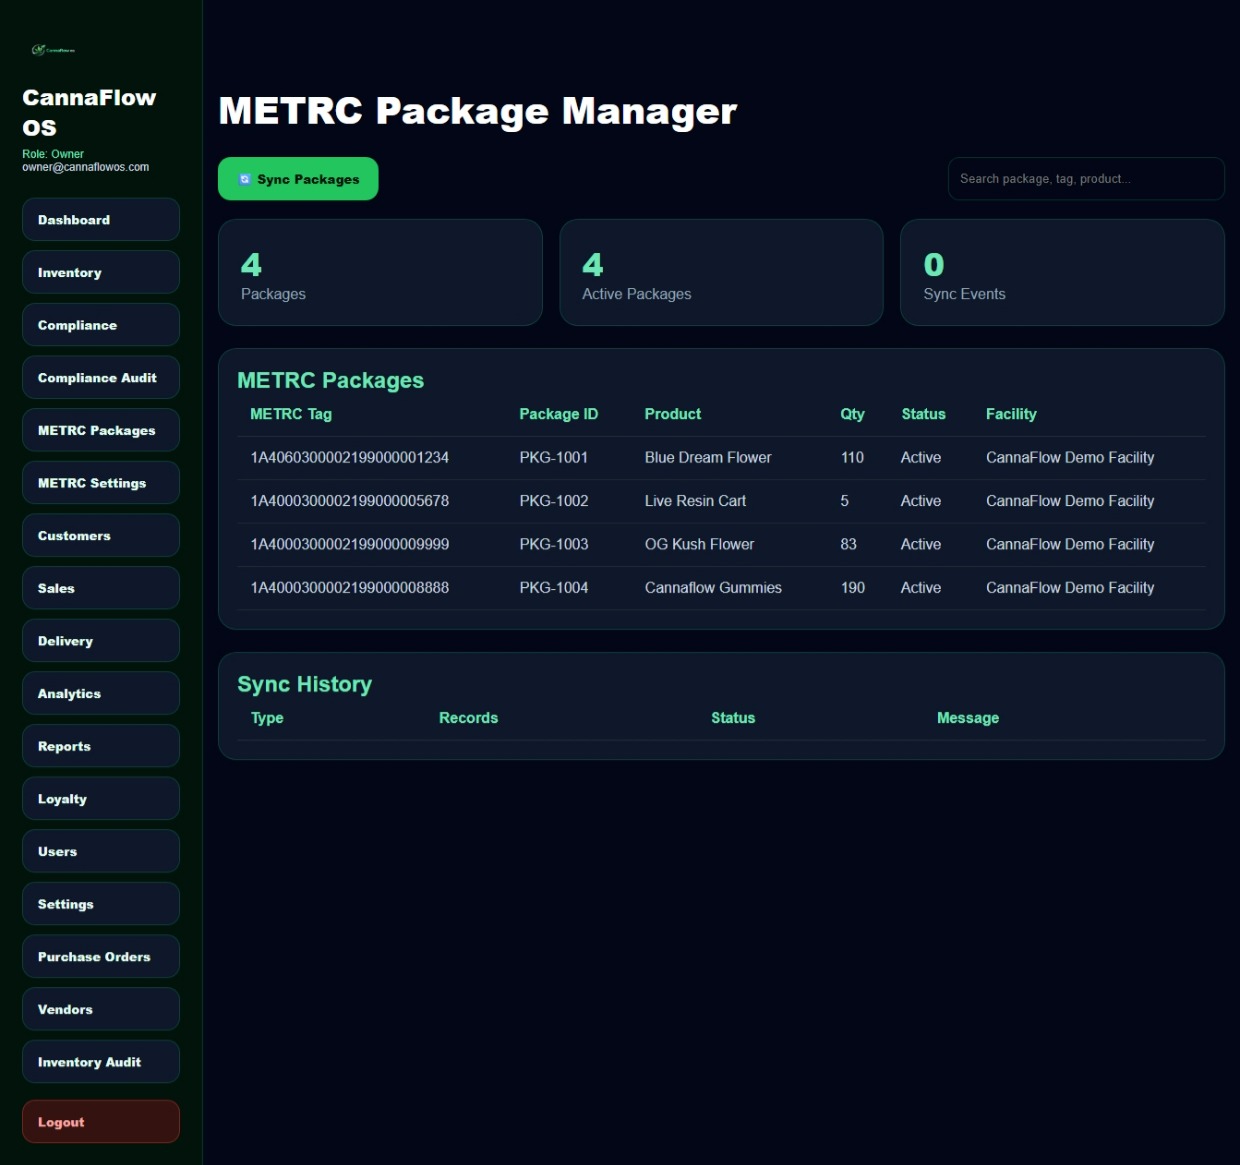Click Message header in Sync History
Image resolution: width=1240 pixels, height=1165 pixels.
click(x=968, y=718)
